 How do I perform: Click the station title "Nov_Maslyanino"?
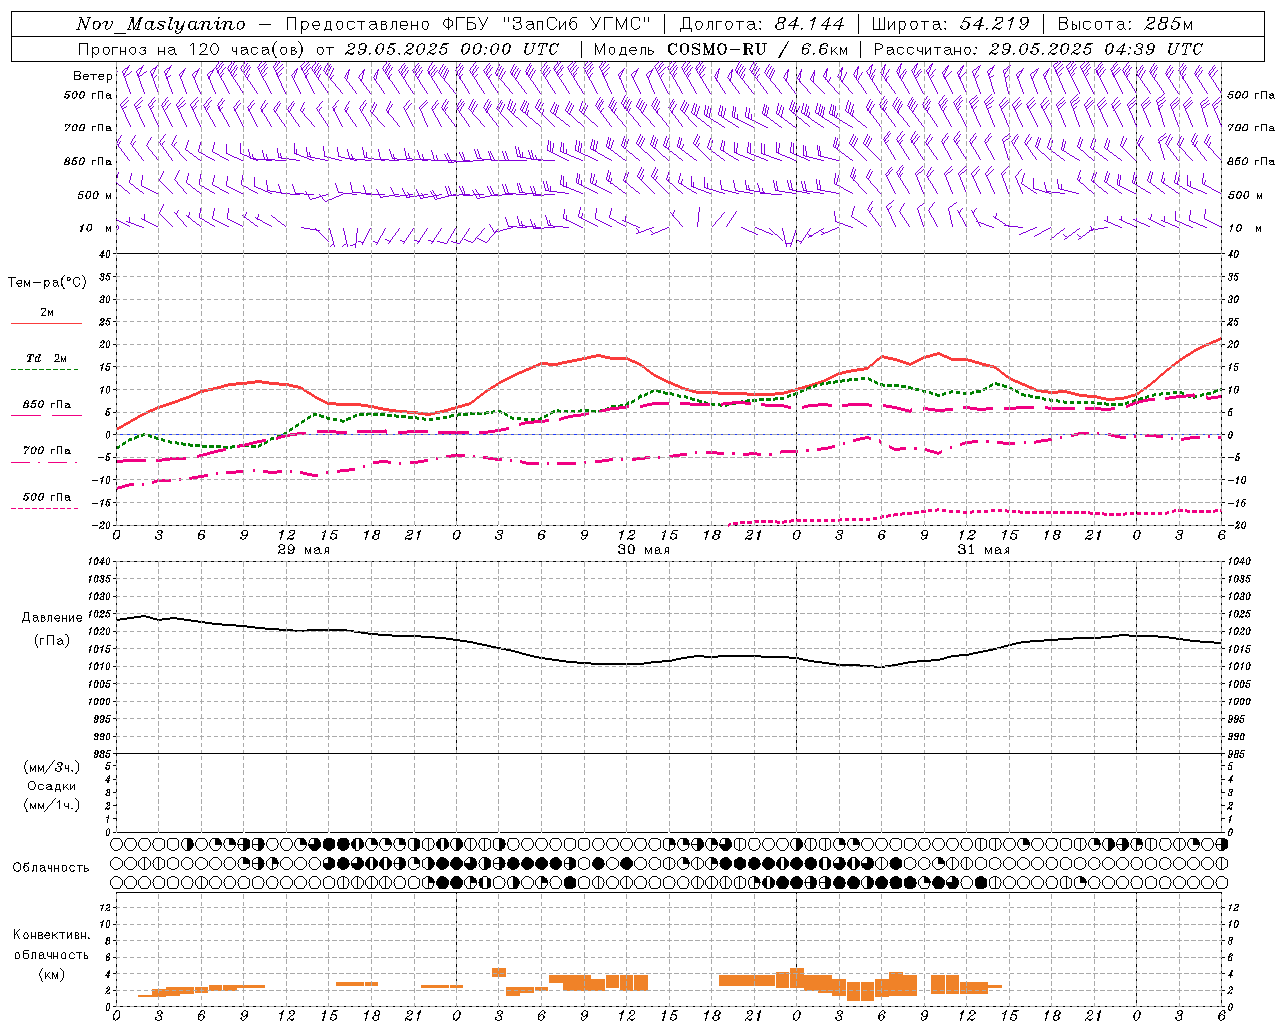pos(161,24)
